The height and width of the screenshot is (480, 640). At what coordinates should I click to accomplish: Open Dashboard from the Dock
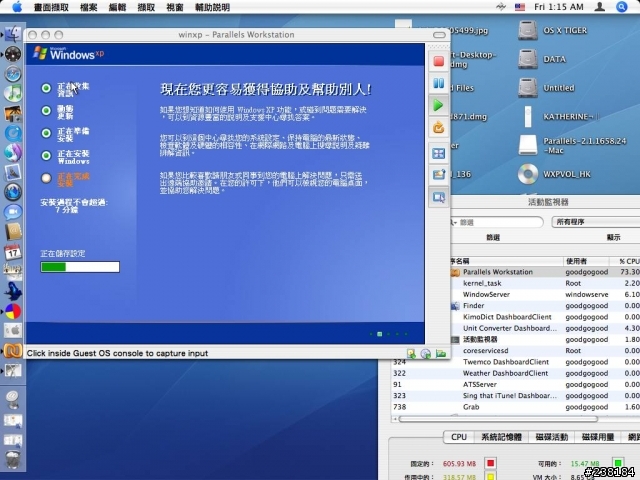[13, 54]
